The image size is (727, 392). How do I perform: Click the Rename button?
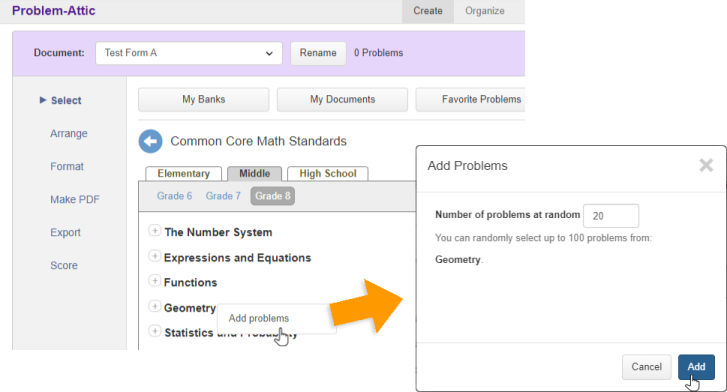(318, 53)
